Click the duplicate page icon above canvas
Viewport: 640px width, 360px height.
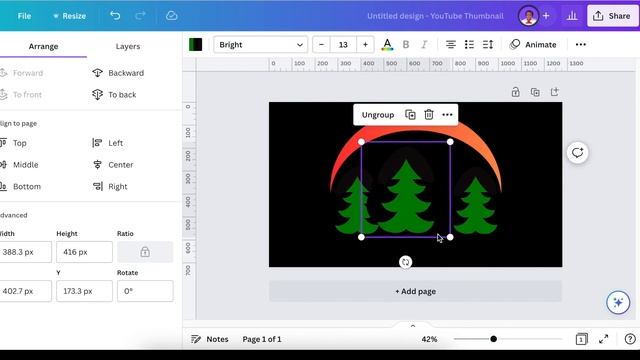535,92
